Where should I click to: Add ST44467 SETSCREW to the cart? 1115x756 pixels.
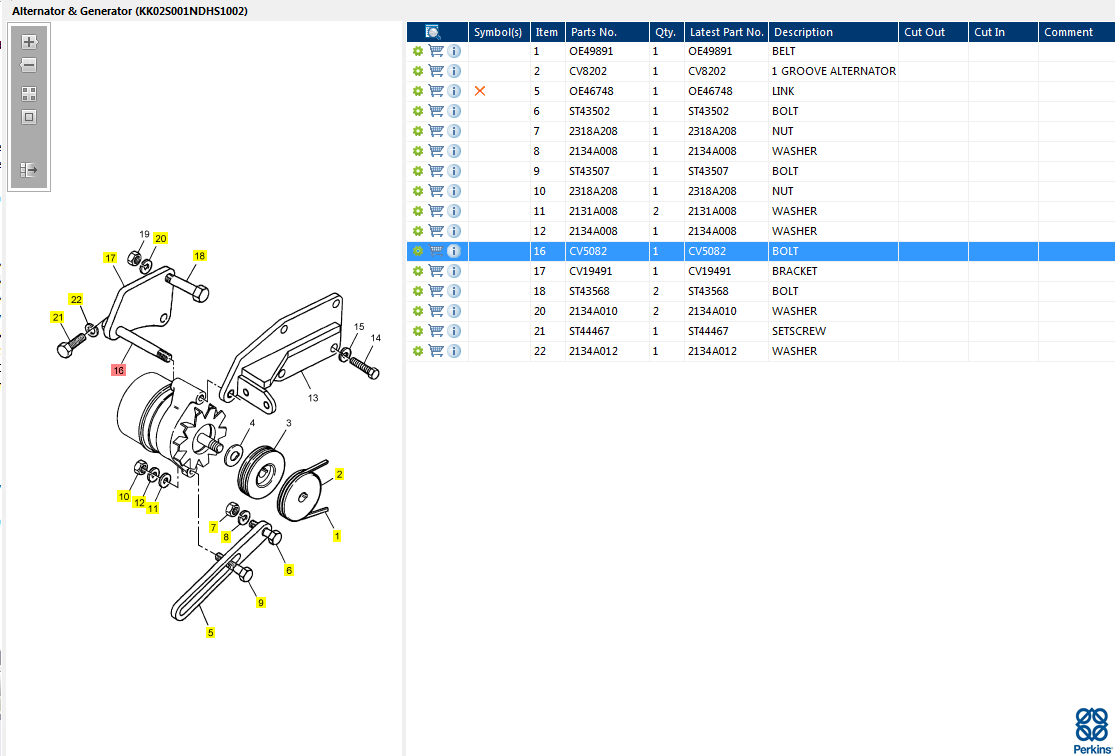coord(436,331)
